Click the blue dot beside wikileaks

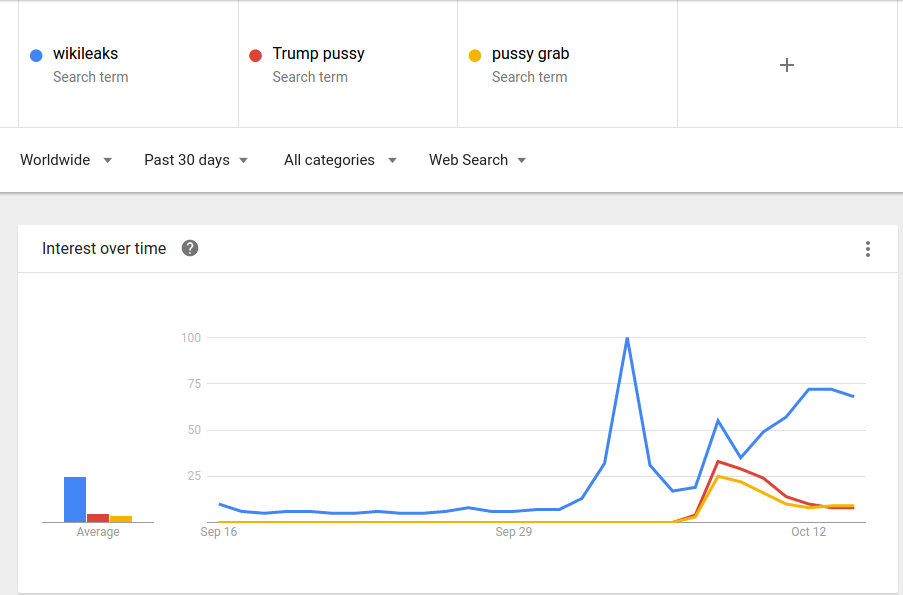pyautogui.click(x=36, y=55)
